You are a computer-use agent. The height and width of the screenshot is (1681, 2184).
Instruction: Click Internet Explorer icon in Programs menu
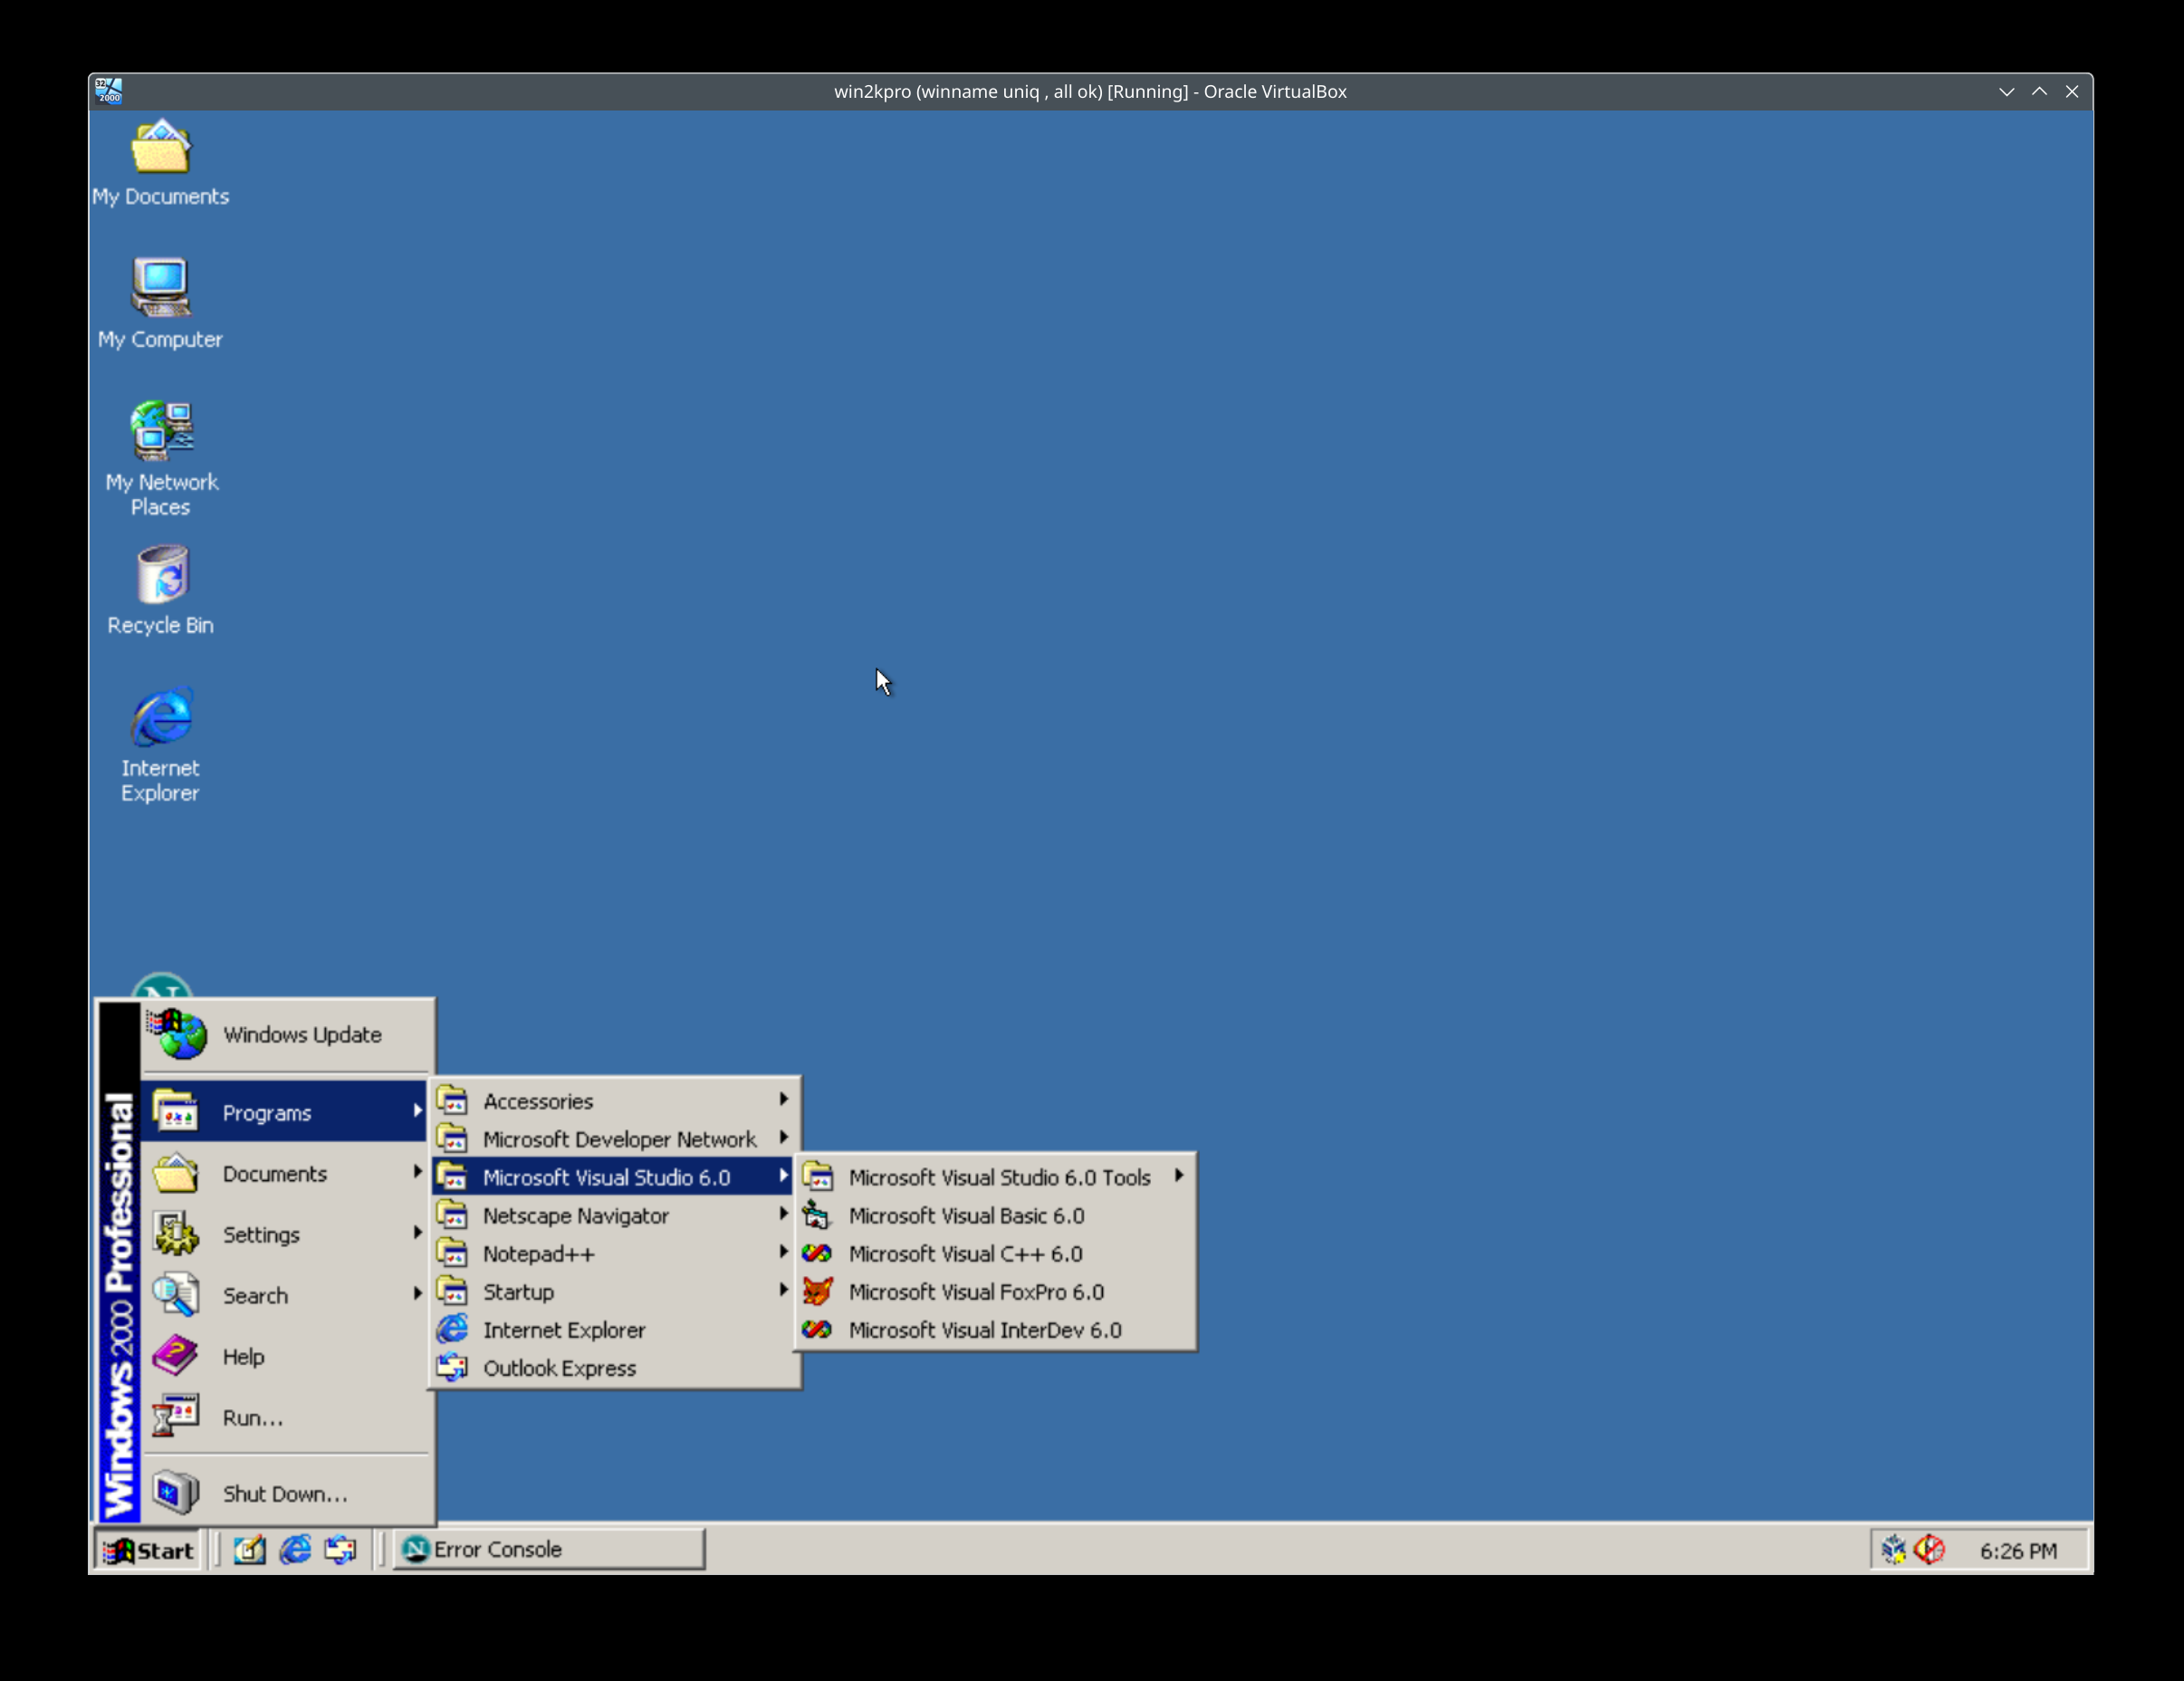pyautogui.click(x=452, y=1329)
